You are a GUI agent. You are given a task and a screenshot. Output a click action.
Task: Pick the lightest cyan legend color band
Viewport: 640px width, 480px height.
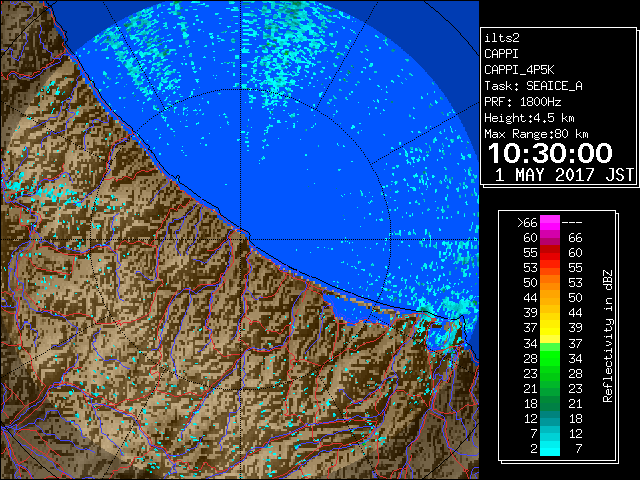click(x=550, y=451)
